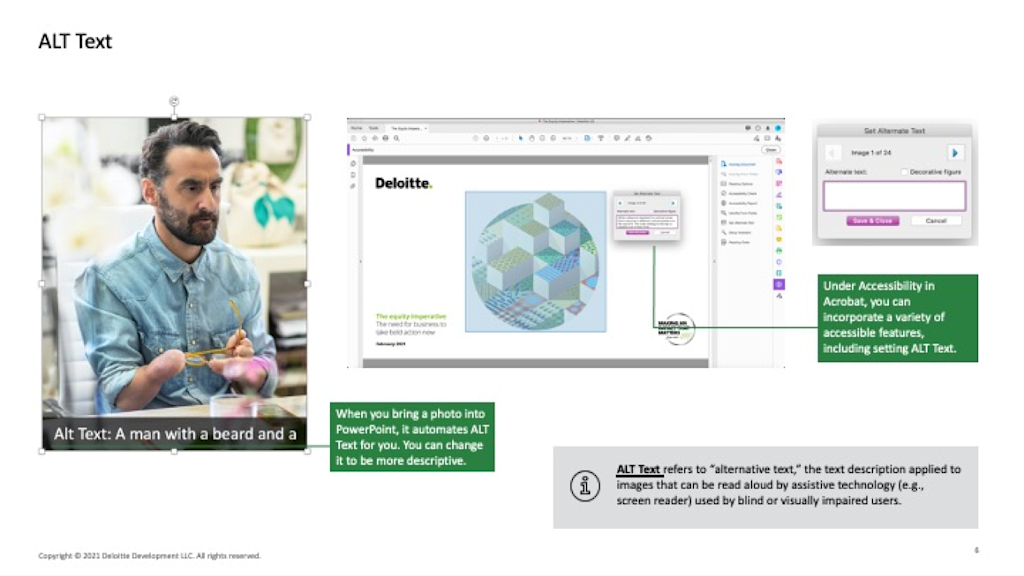Open the document tab dropdown arrow
The width and height of the screenshot is (1024, 576).
424,128
